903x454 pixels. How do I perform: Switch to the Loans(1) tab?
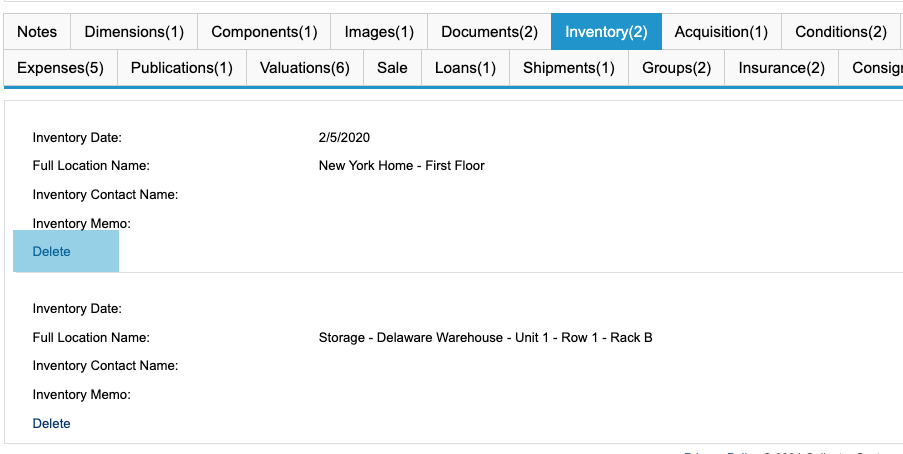tap(465, 68)
